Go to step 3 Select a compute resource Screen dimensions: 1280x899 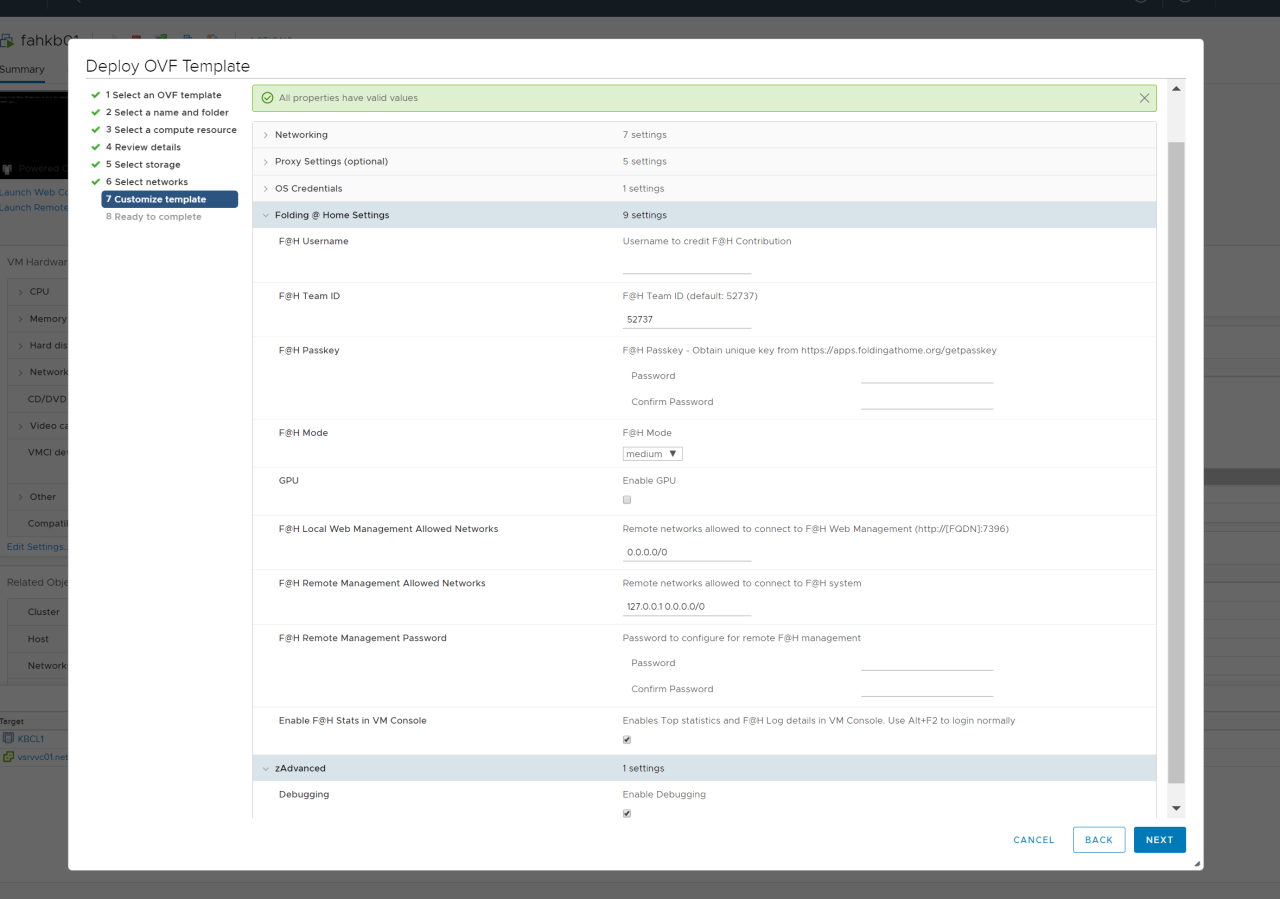tap(172, 130)
